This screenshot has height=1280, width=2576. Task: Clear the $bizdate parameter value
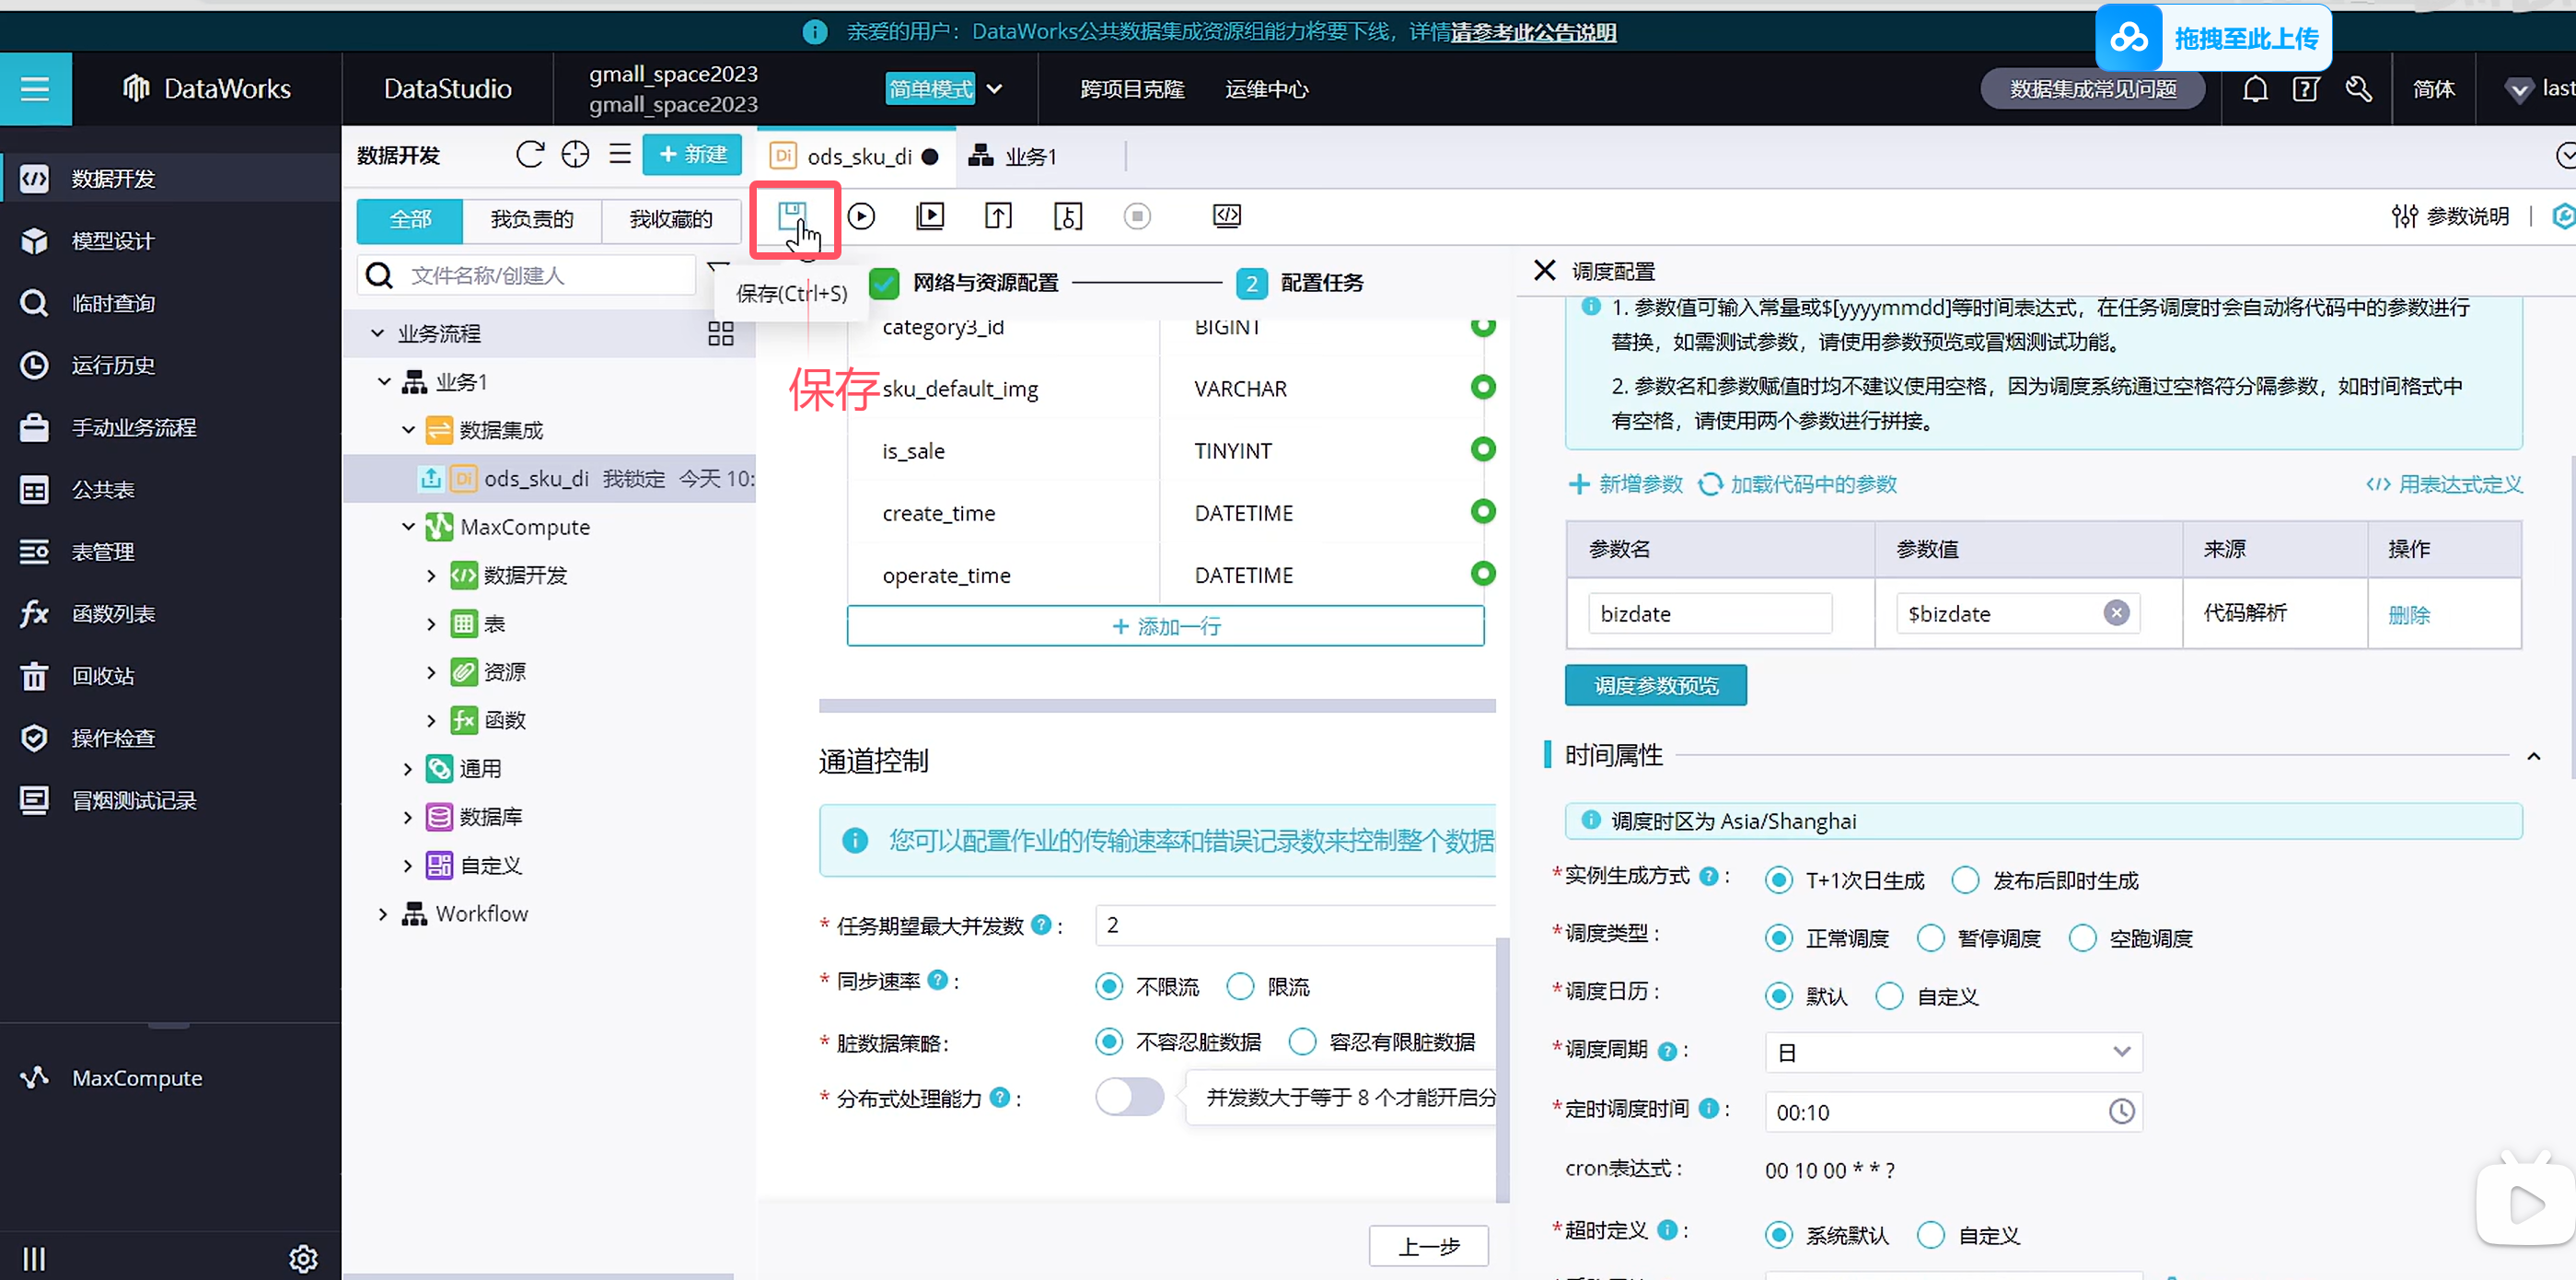[x=2116, y=613]
